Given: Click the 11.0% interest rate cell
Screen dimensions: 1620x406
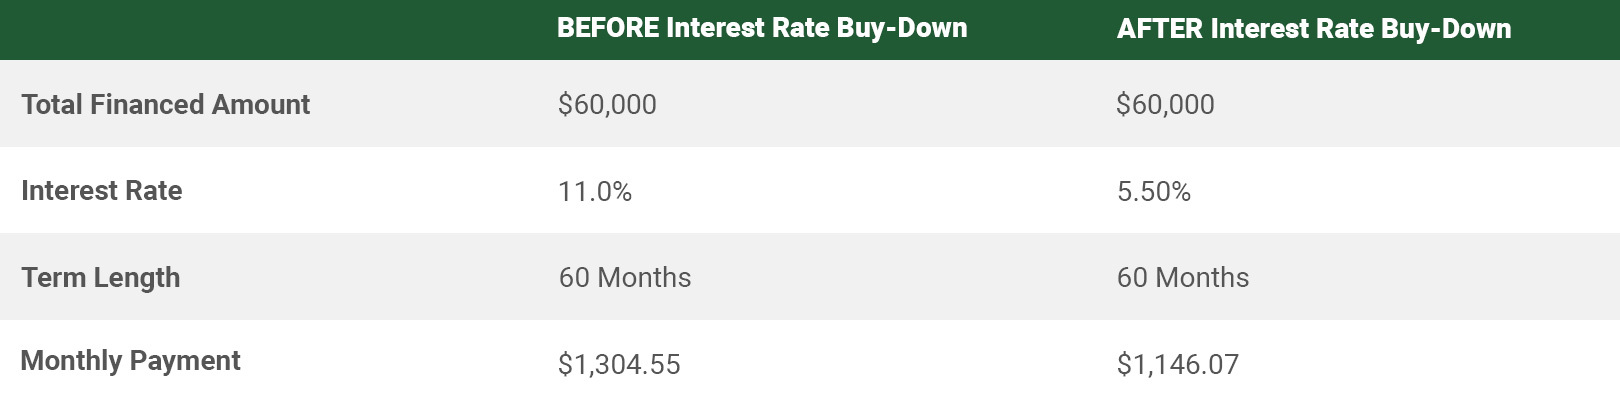Looking at the screenshot, I should click(x=595, y=191).
